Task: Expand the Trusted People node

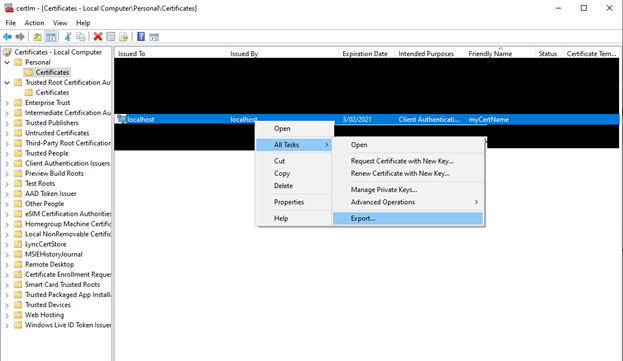Action: tap(7, 153)
